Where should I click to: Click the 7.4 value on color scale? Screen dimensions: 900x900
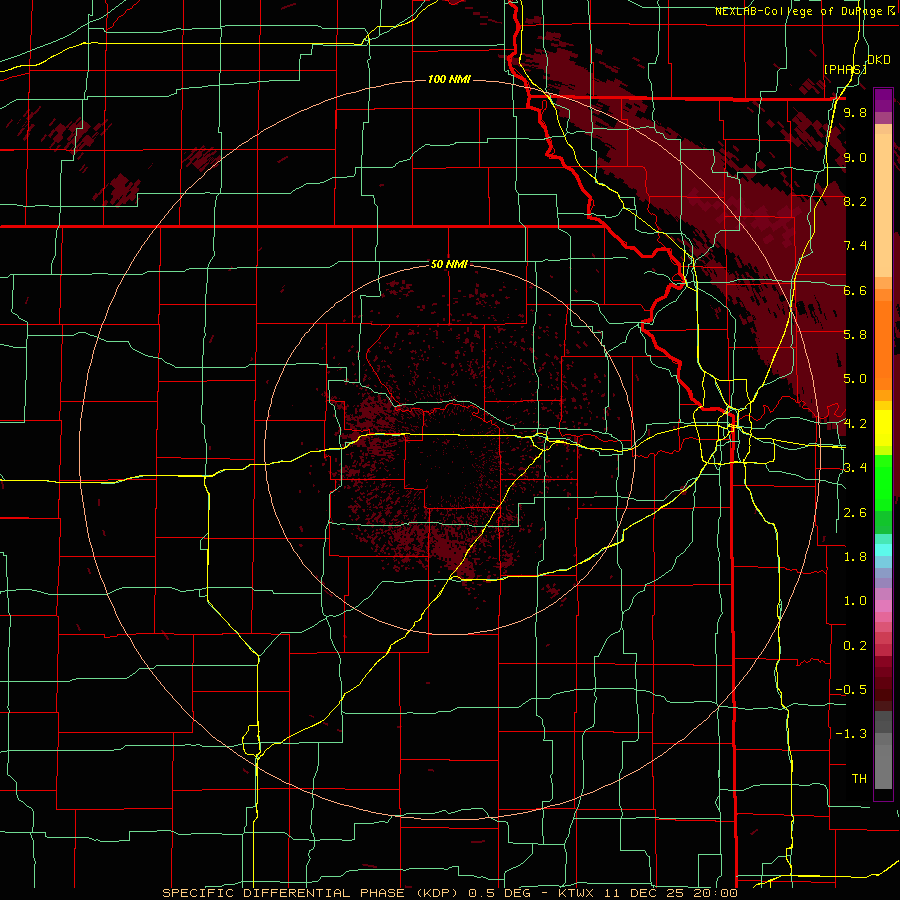point(855,246)
